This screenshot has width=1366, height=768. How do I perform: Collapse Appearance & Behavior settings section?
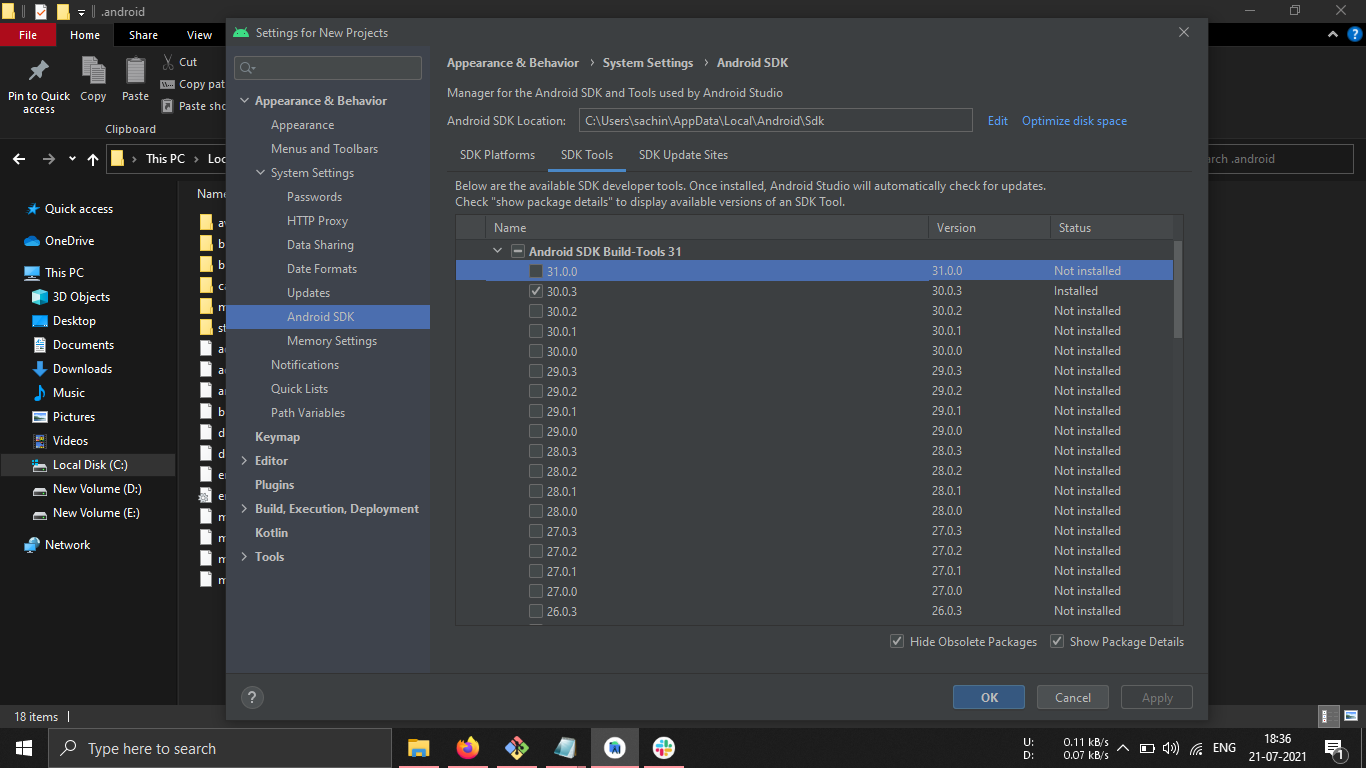245,101
